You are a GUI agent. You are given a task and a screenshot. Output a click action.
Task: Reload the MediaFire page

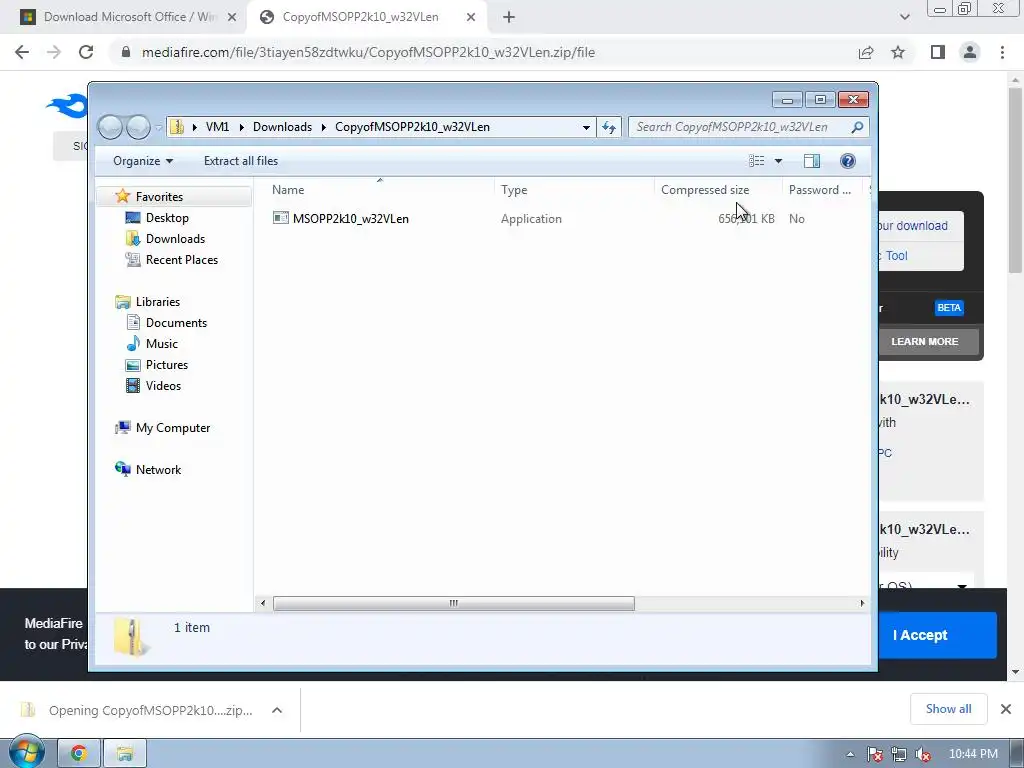click(x=86, y=52)
